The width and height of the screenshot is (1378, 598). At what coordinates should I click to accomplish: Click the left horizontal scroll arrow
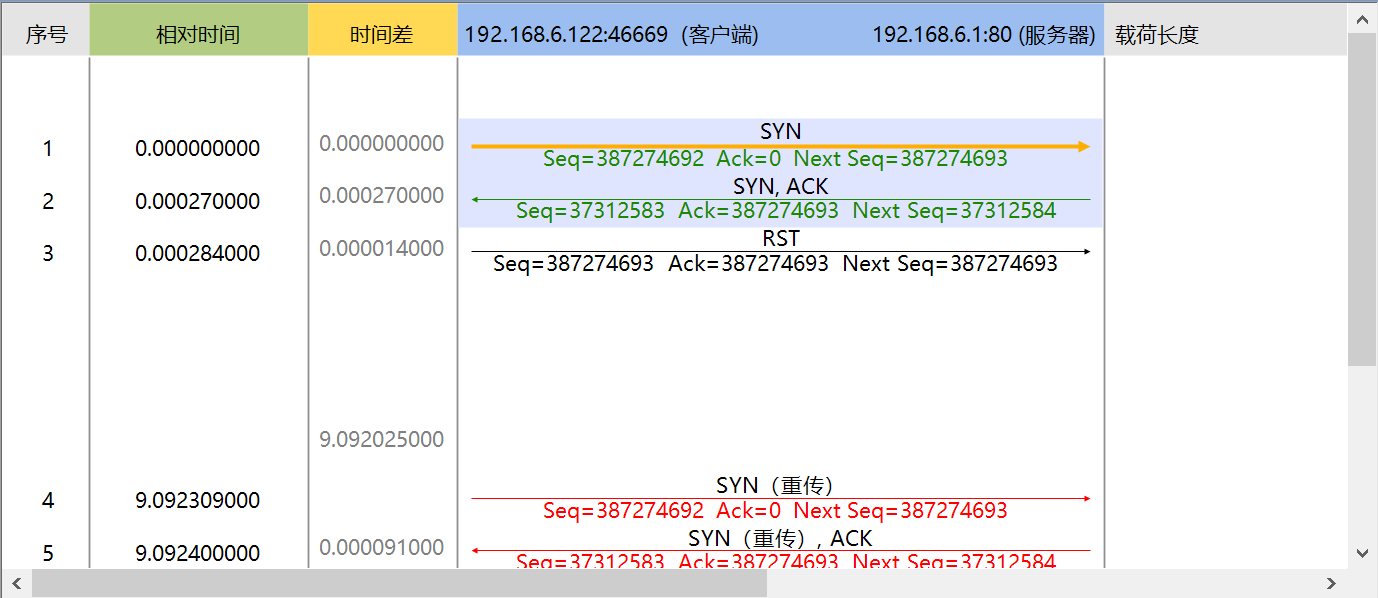point(15,582)
